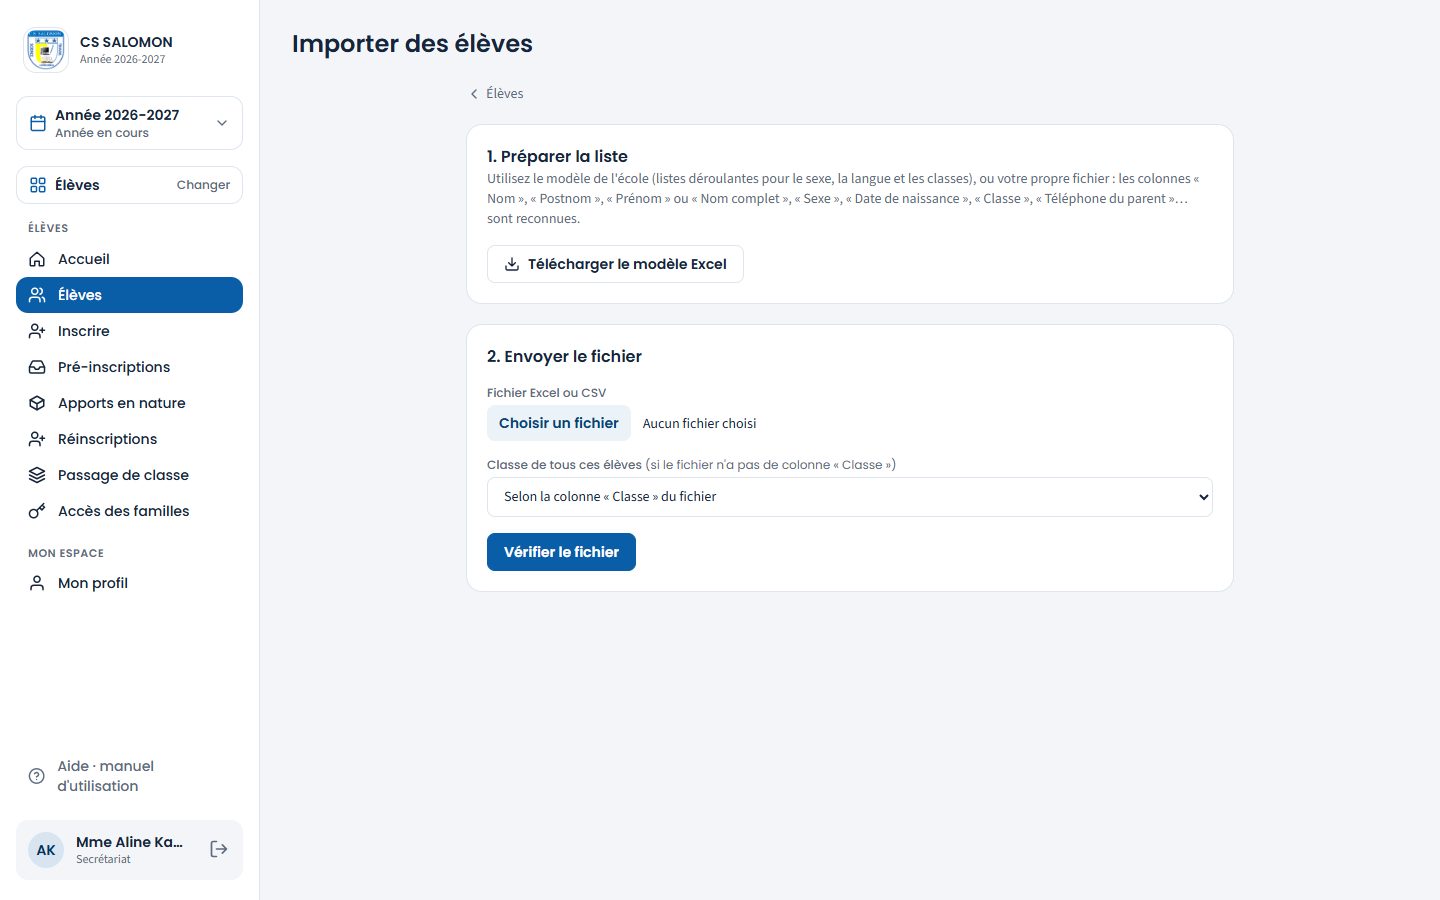1440x900 pixels.
Task: Click the Aucun fichier choisi text
Action: tap(699, 424)
